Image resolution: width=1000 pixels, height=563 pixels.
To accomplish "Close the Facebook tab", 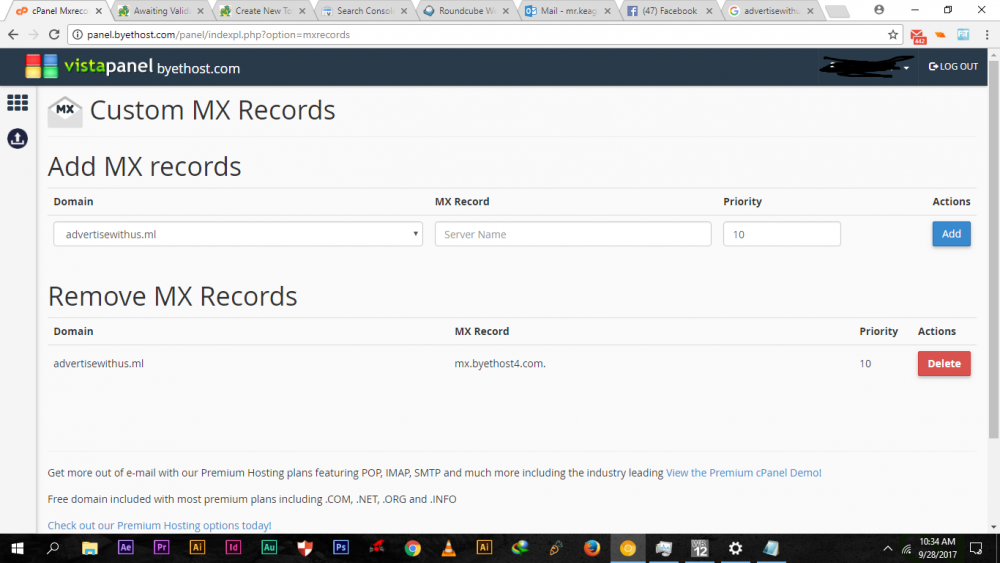I will pos(709,11).
